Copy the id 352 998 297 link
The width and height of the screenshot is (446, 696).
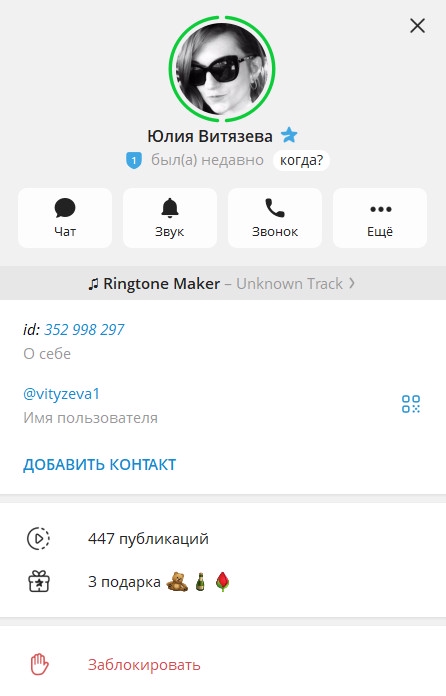(x=84, y=329)
